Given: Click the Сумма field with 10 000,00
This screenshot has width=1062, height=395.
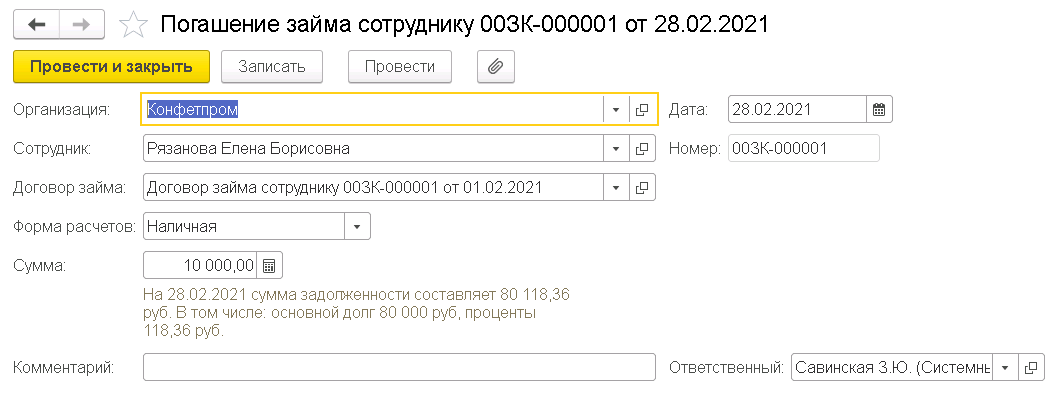Looking at the screenshot, I should pos(200,266).
